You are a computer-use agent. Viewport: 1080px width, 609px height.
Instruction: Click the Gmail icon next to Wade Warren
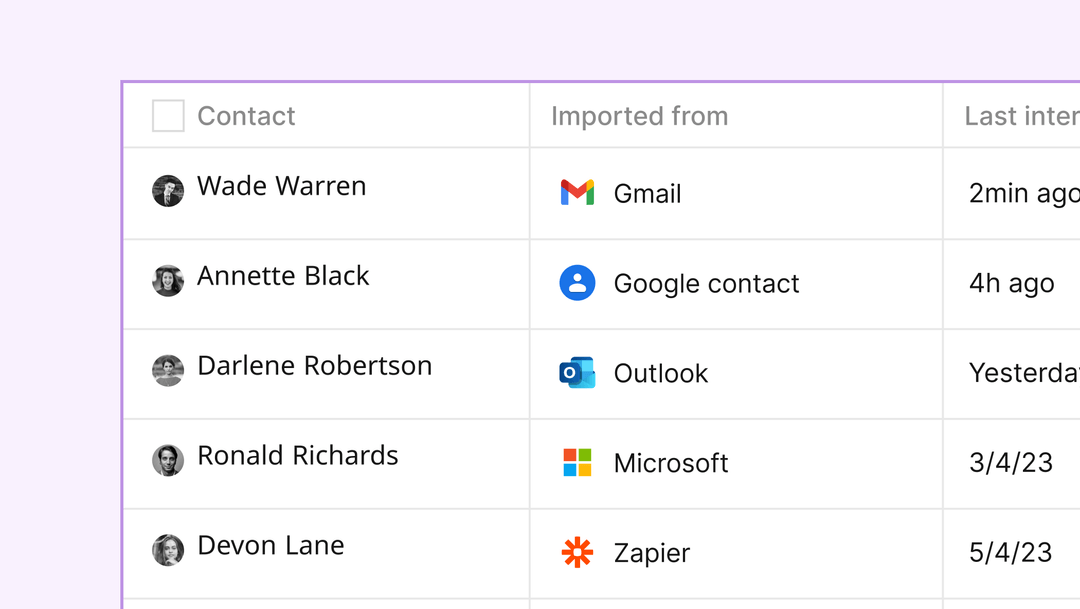(577, 193)
